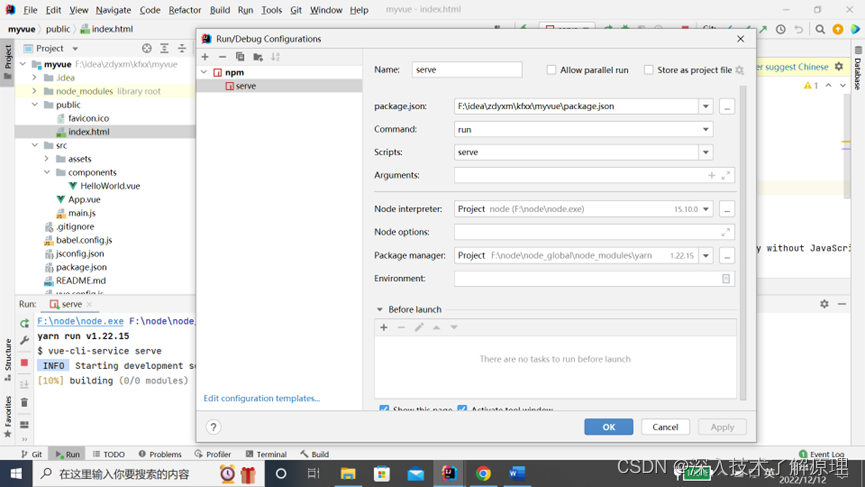Viewport: 865px width, 487px height.
Task: Open F:\node\node.exe link in console
Action: click(x=81, y=321)
